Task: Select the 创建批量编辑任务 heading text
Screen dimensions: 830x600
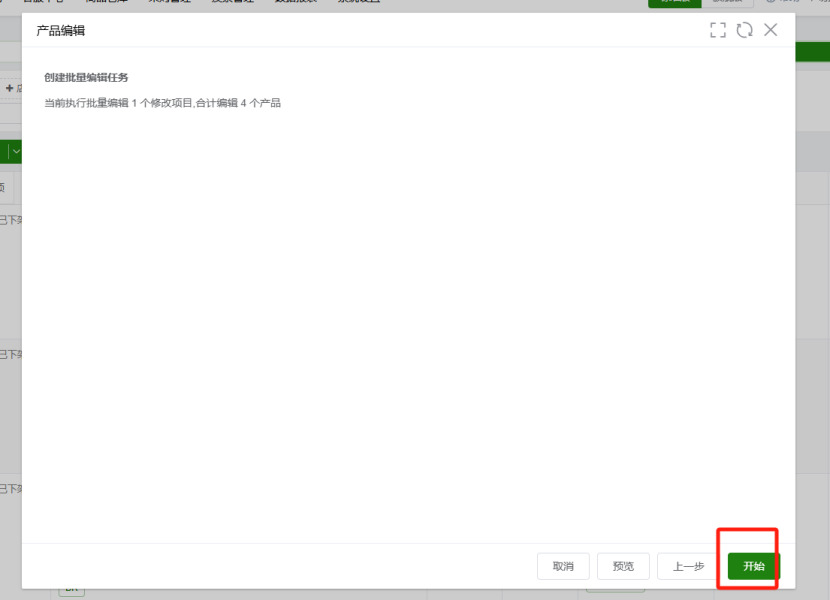Action: point(86,77)
